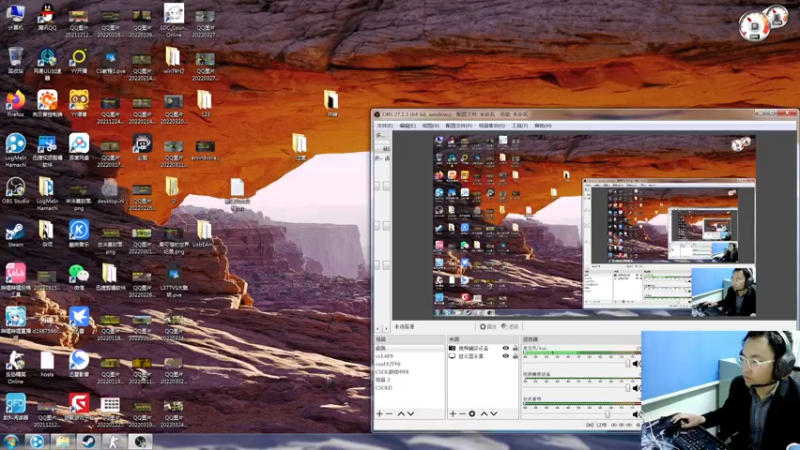Screen dimensions: 800x450
Task: Add a new source with the plus icon
Action: pyautogui.click(x=453, y=414)
